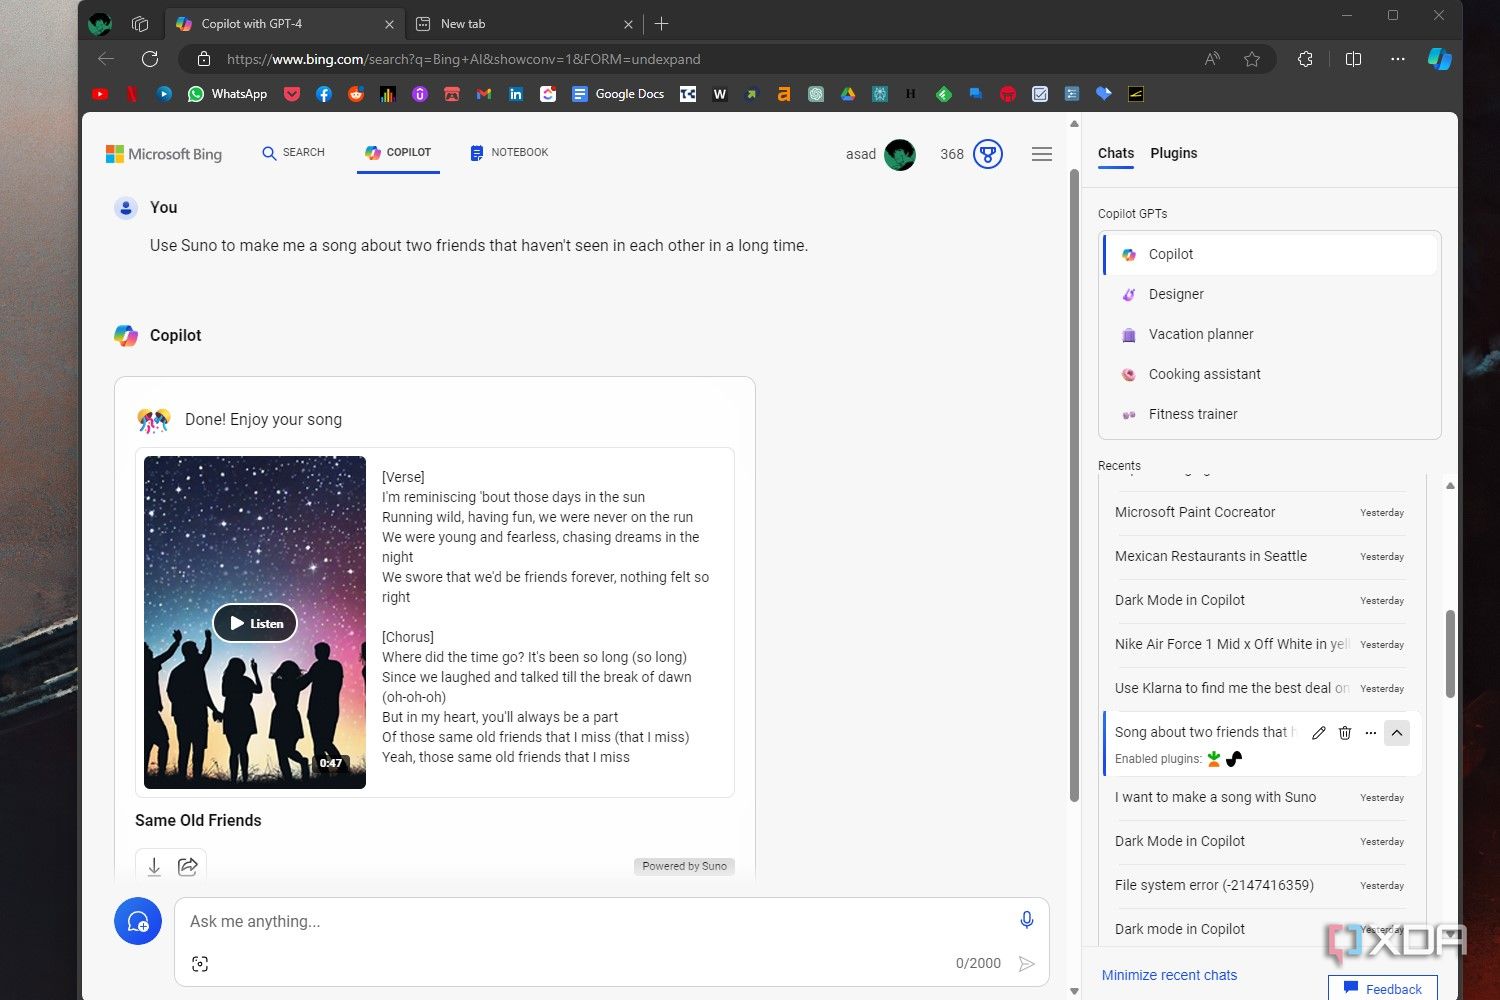Viewport: 1500px width, 1000px height.
Task: Open the Mexican Restaurants in Seattle chat
Action: [1260, 556]
